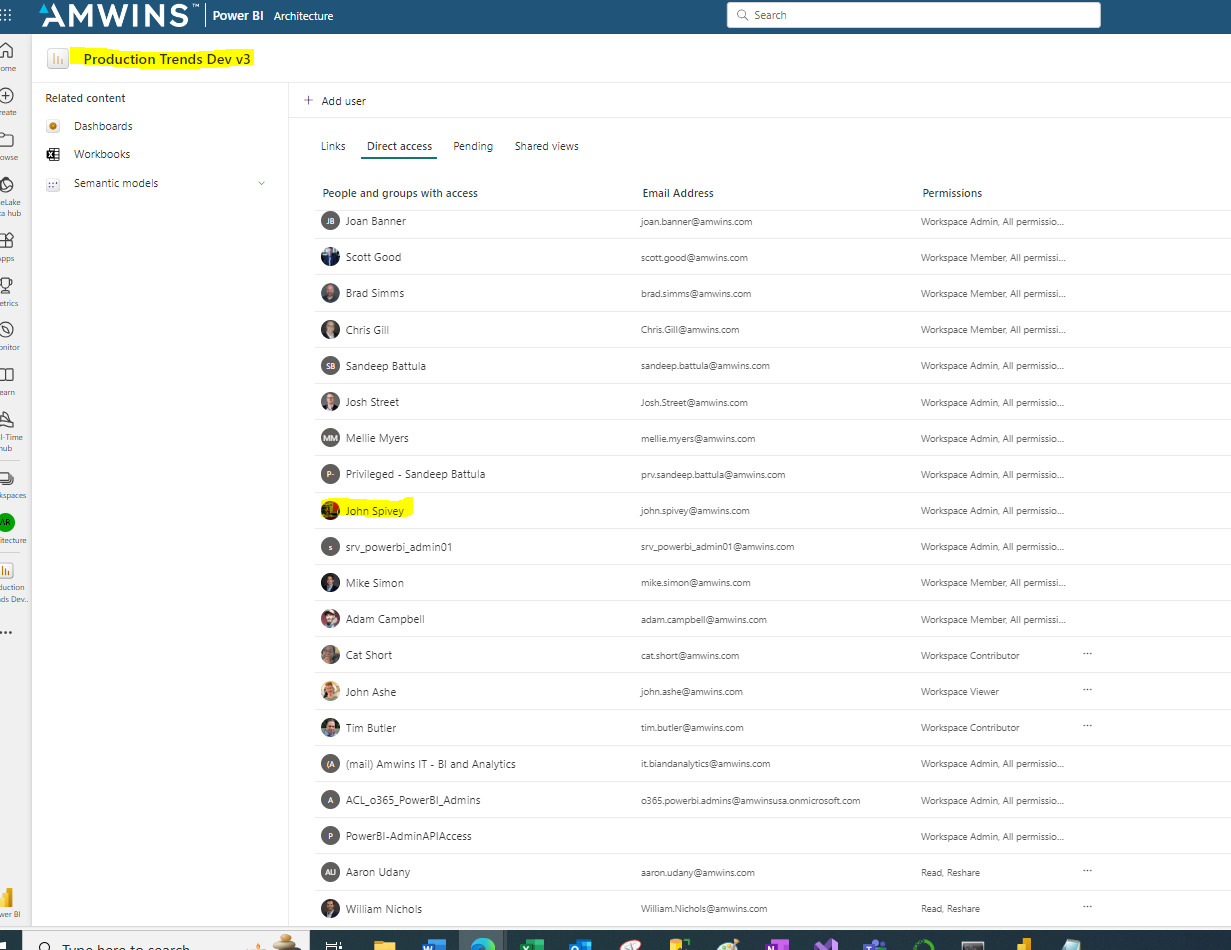Click the Brad Simms name
The width and height of the screenshot is (1231, 950).
[x=375, y=293]
